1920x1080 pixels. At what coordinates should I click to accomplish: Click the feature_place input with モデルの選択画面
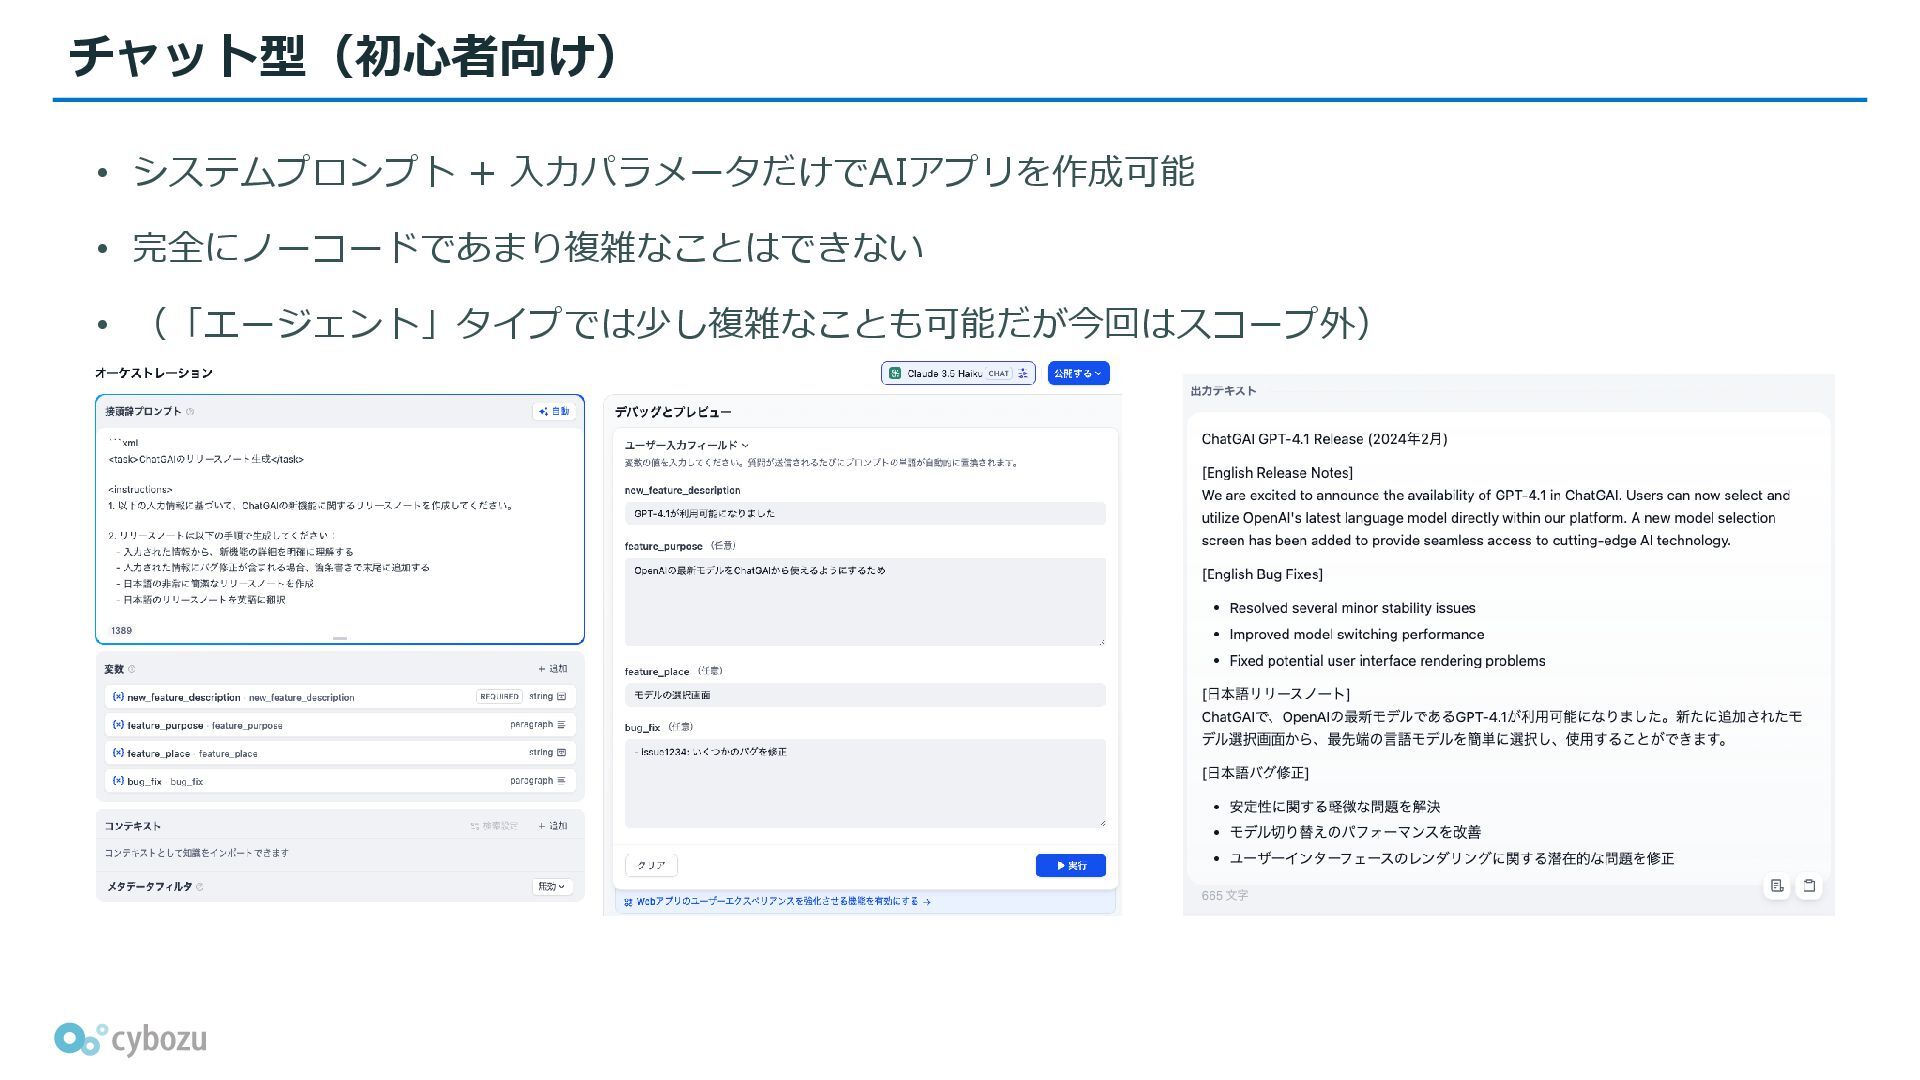(865, 695)
